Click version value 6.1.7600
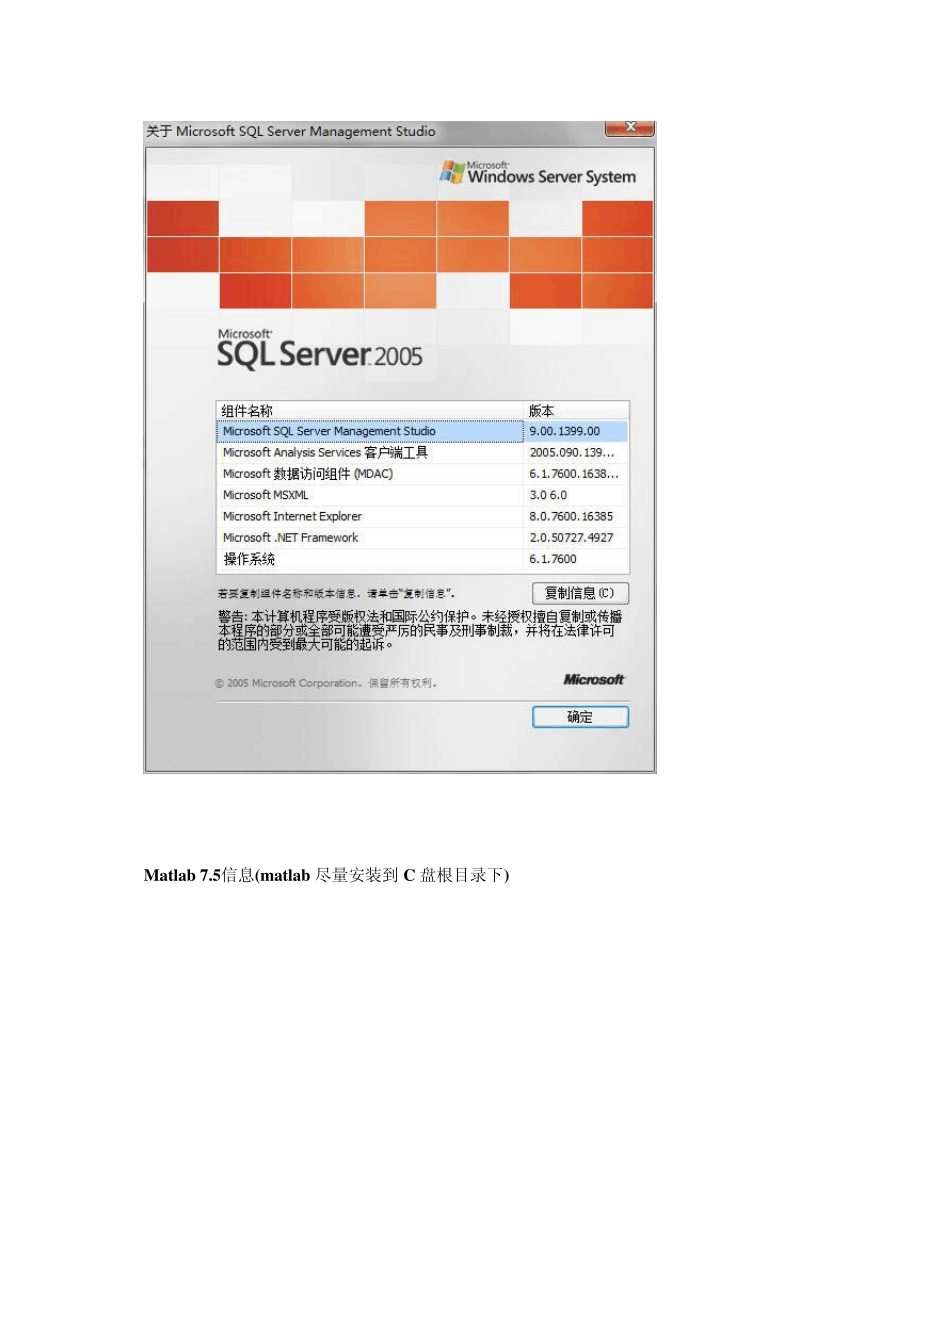This screenshot has width=950, height=1344. tap(553, 559)
